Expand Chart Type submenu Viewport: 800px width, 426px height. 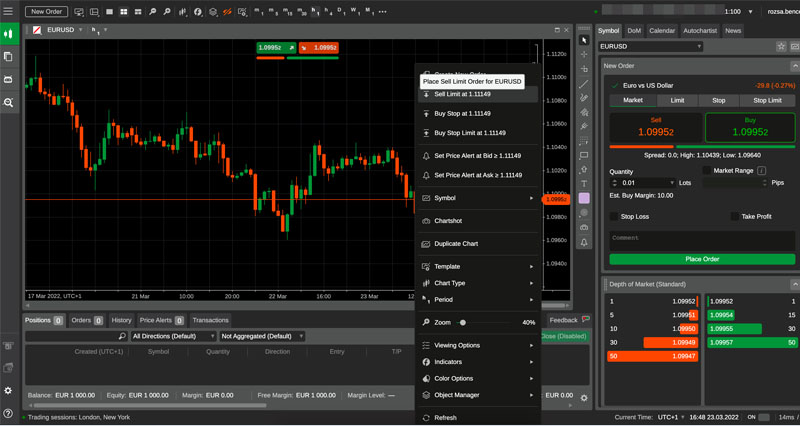478,283
